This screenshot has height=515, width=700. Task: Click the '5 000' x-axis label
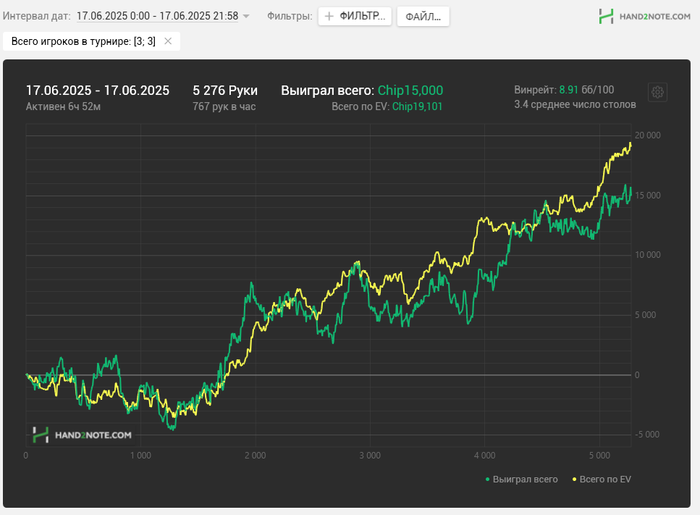[600, 456]
